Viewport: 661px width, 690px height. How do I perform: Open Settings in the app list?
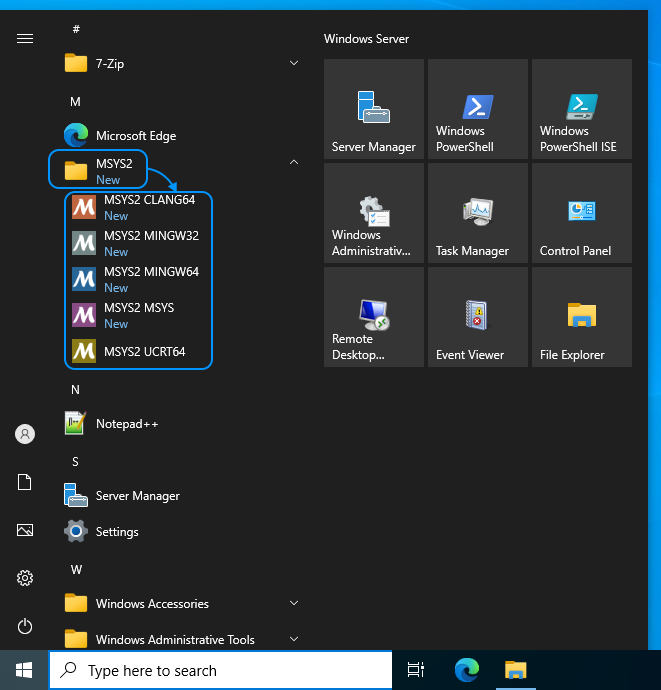[x=181, y=532]
